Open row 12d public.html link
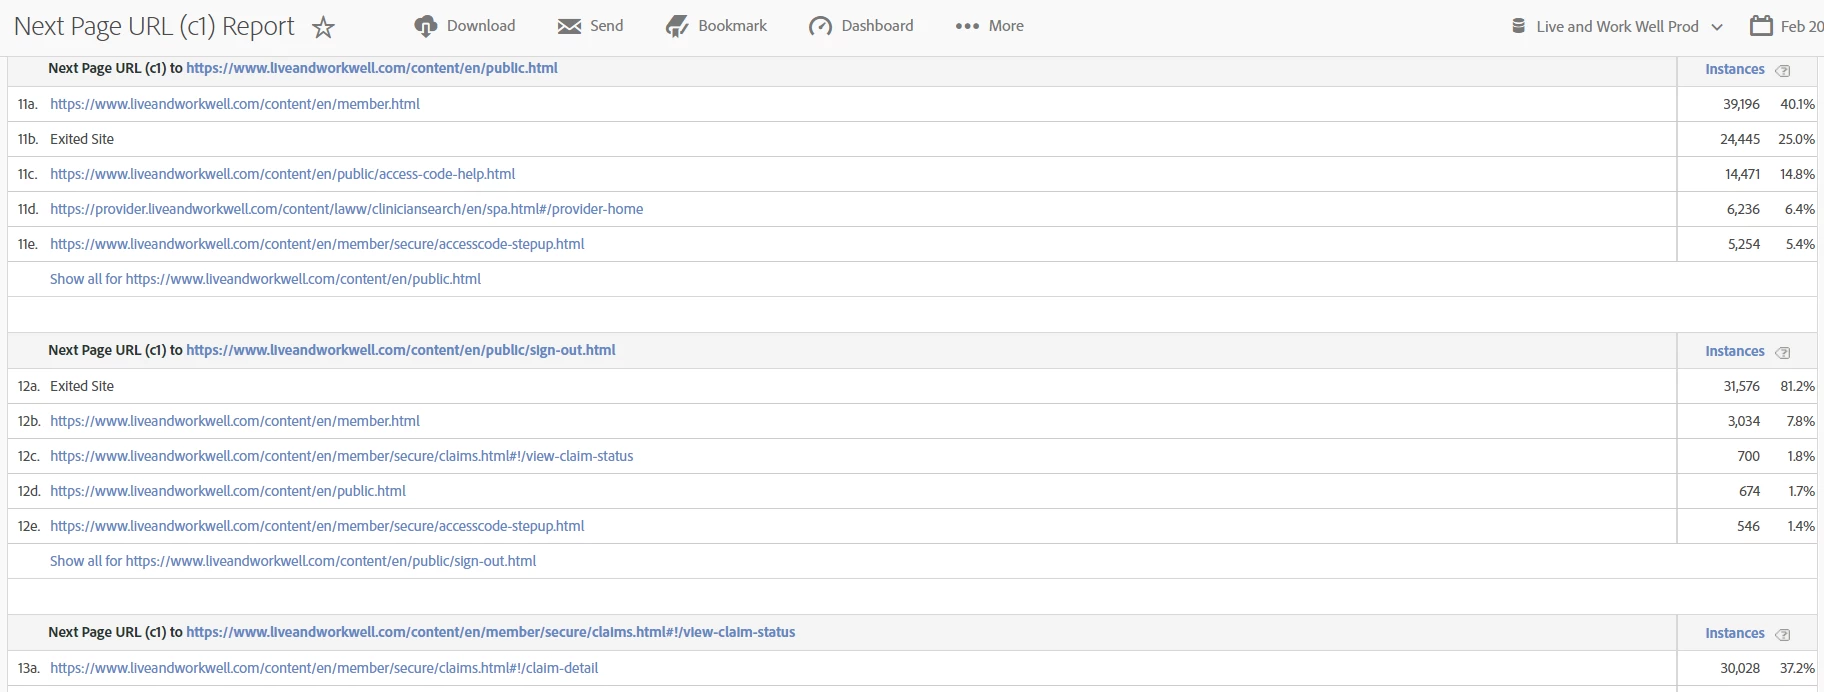The image size is (1824, 692). tap(228, 491)
